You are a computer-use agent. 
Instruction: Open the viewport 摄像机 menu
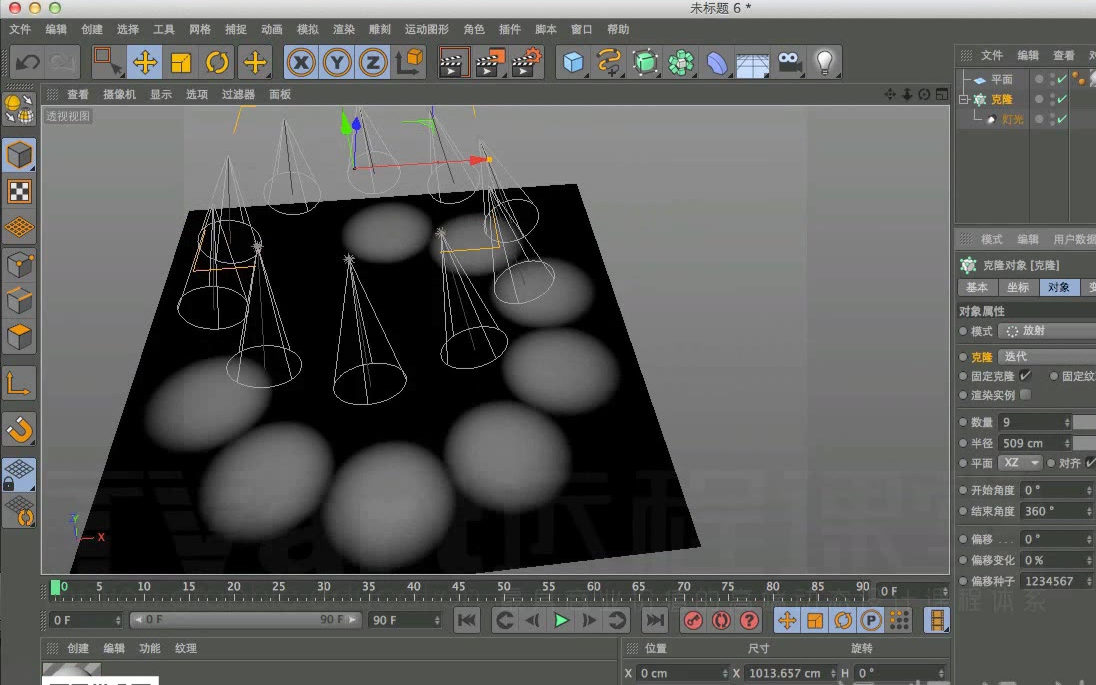[119, 94]
